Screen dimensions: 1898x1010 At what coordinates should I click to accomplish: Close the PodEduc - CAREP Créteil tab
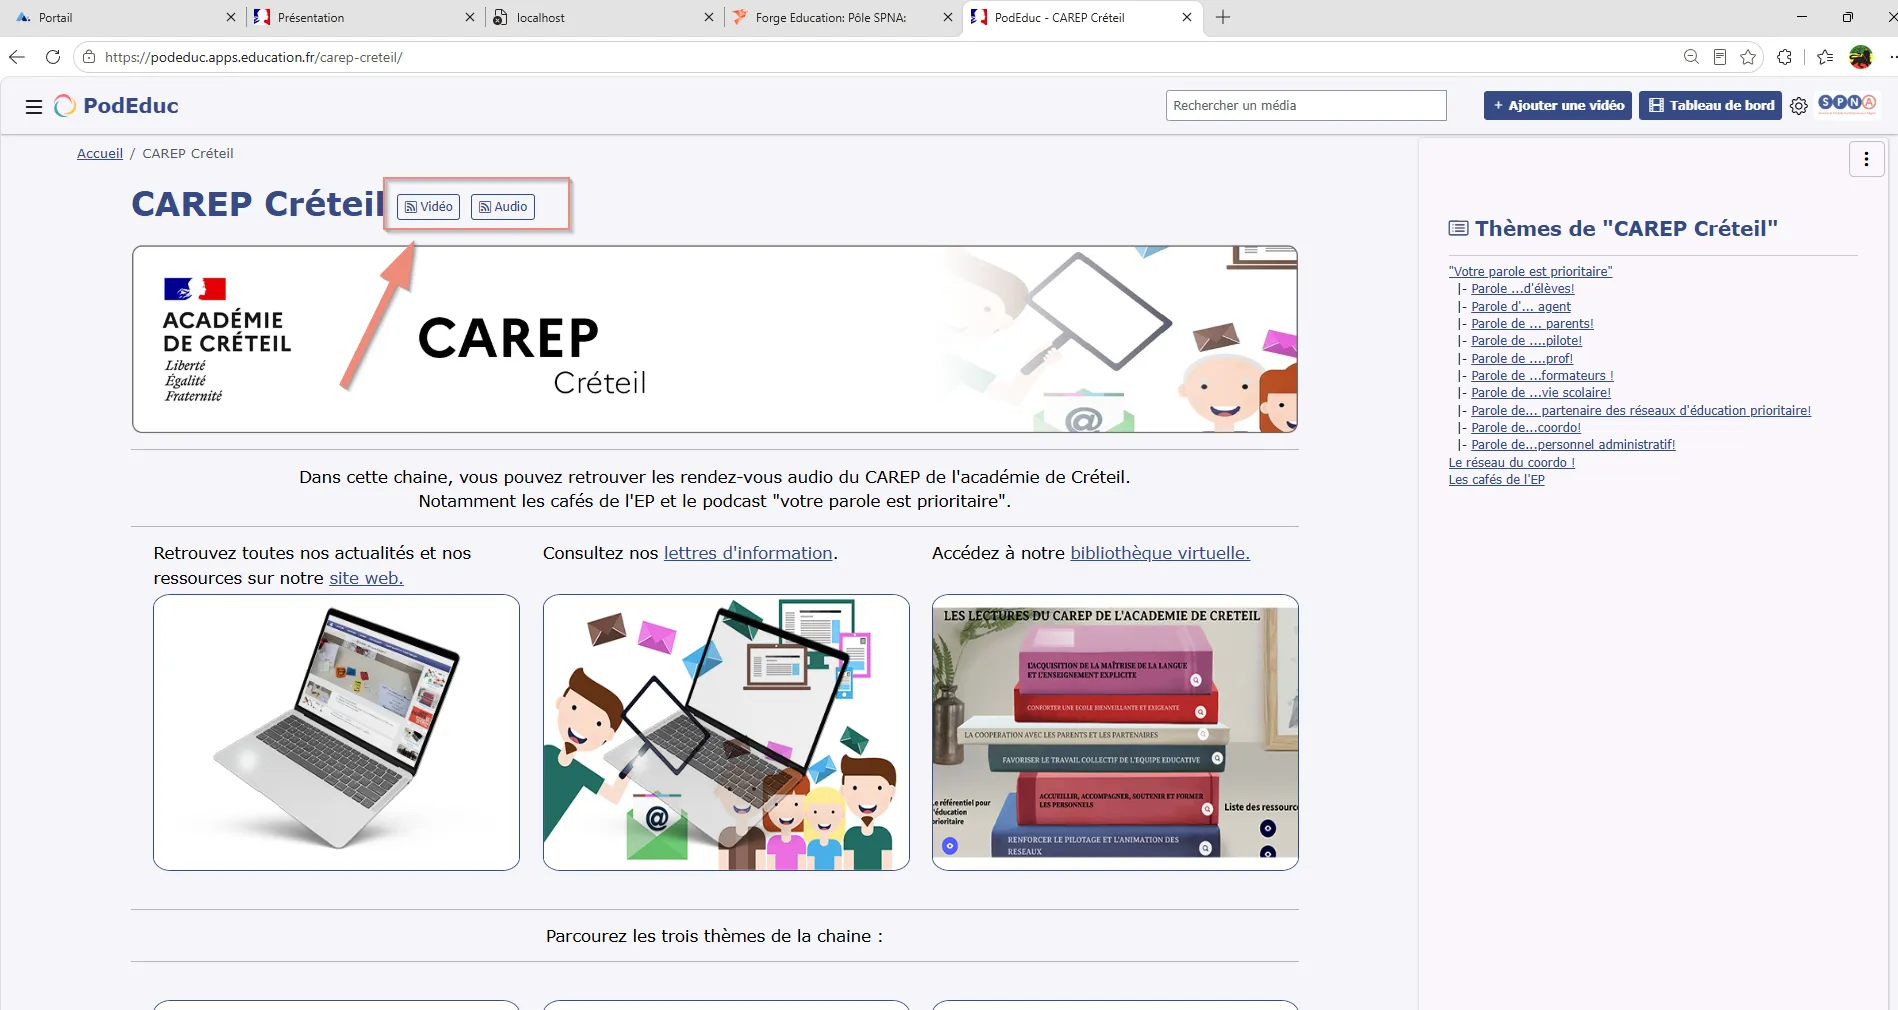pos(1187,17)
